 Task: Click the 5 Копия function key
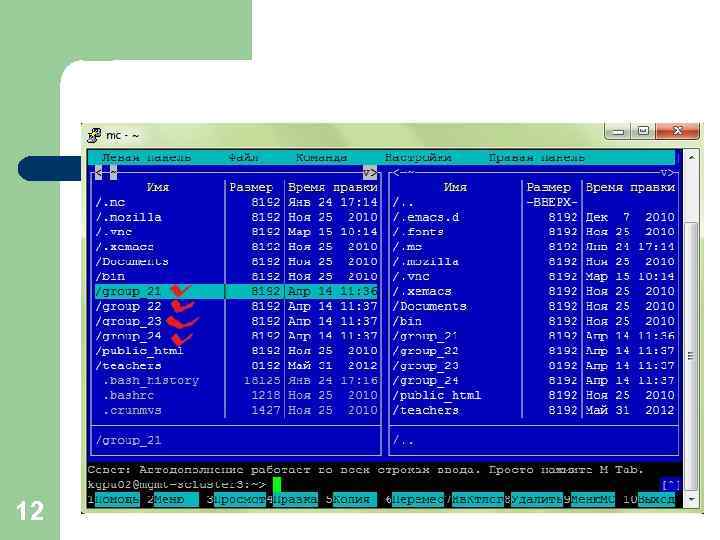351,499
